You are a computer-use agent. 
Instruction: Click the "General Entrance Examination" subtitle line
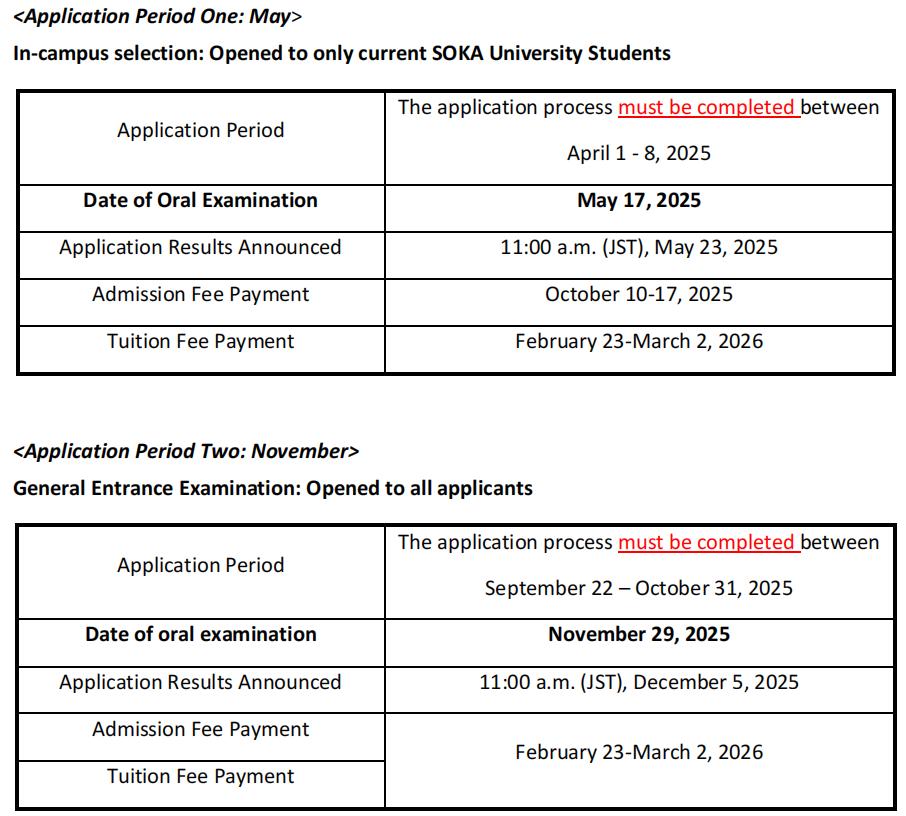[272, 488]
